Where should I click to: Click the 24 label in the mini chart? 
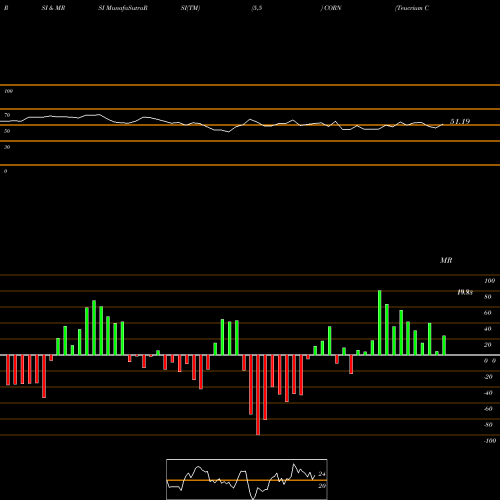[322, 474]
